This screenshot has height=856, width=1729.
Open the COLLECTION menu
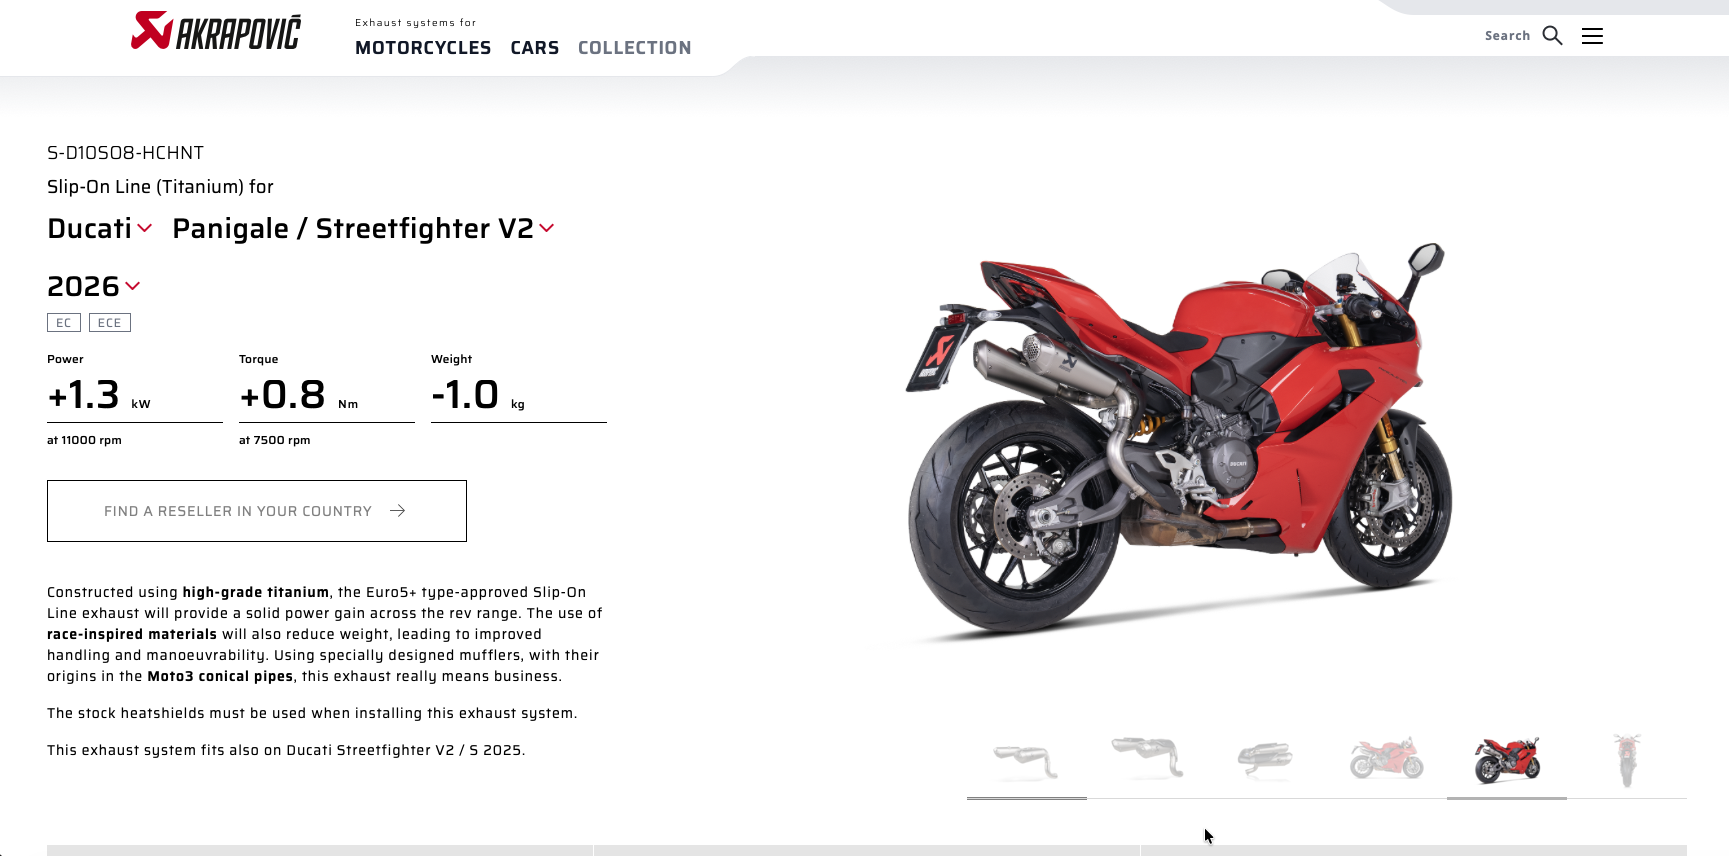pyautogui.click(x=635, y=48)
